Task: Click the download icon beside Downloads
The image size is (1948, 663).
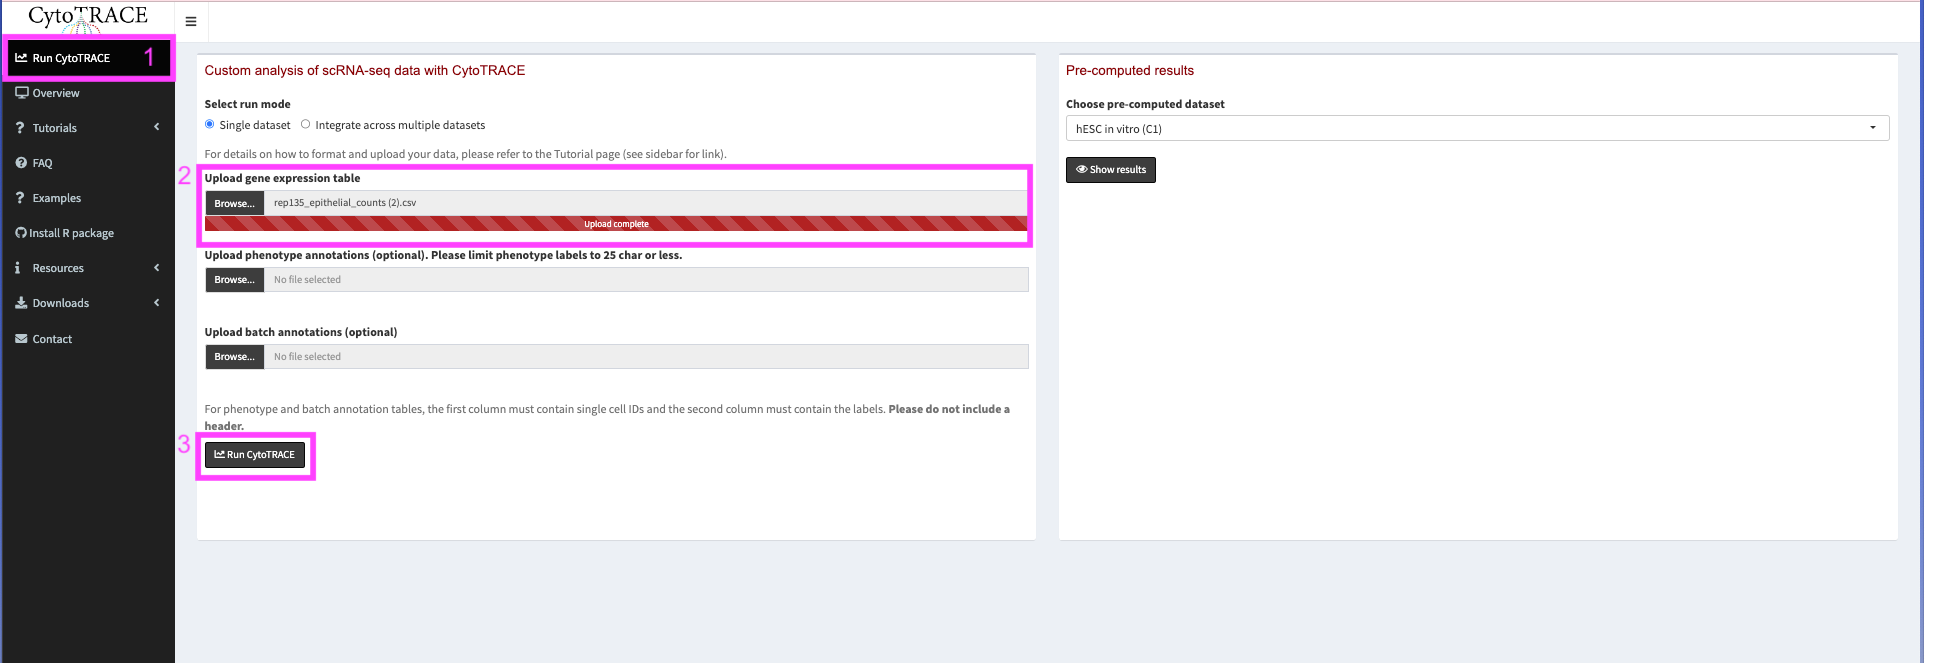Action: coord(21,303)
